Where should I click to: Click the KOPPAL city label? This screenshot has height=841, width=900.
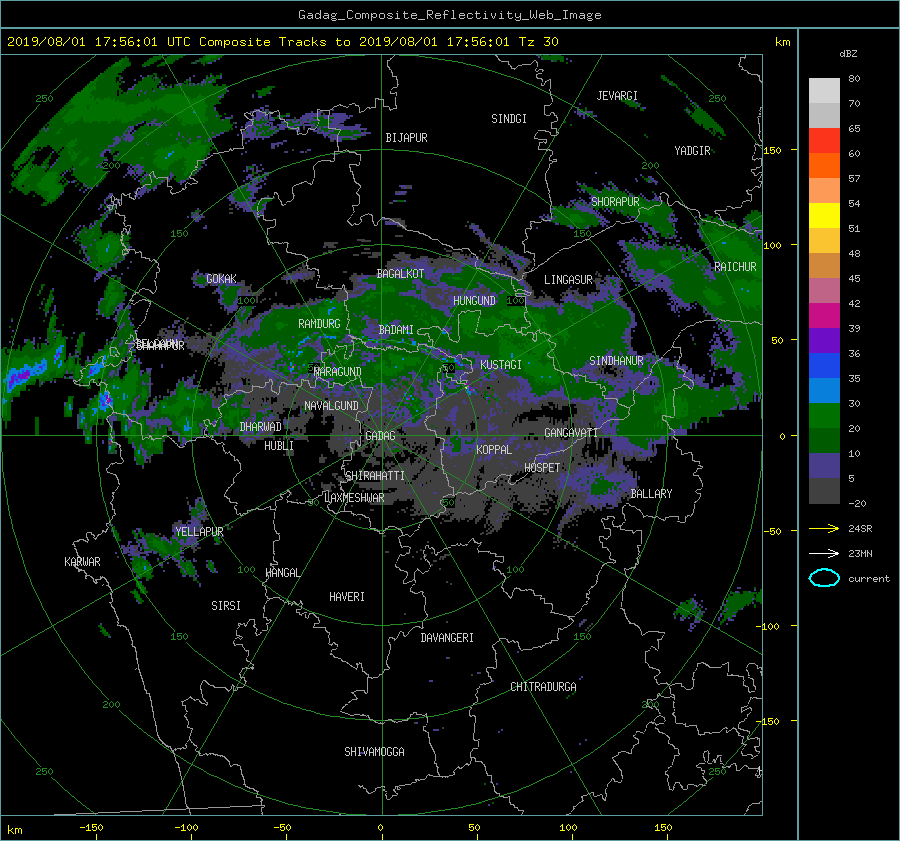pos(494,449)
